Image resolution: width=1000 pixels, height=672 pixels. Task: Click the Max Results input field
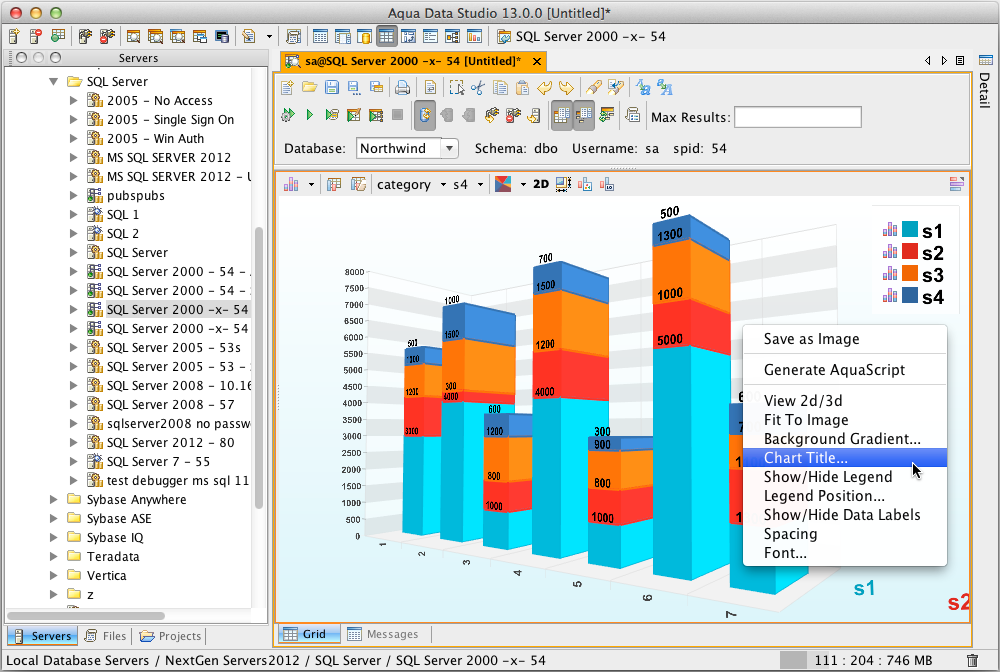coord(798,117)
